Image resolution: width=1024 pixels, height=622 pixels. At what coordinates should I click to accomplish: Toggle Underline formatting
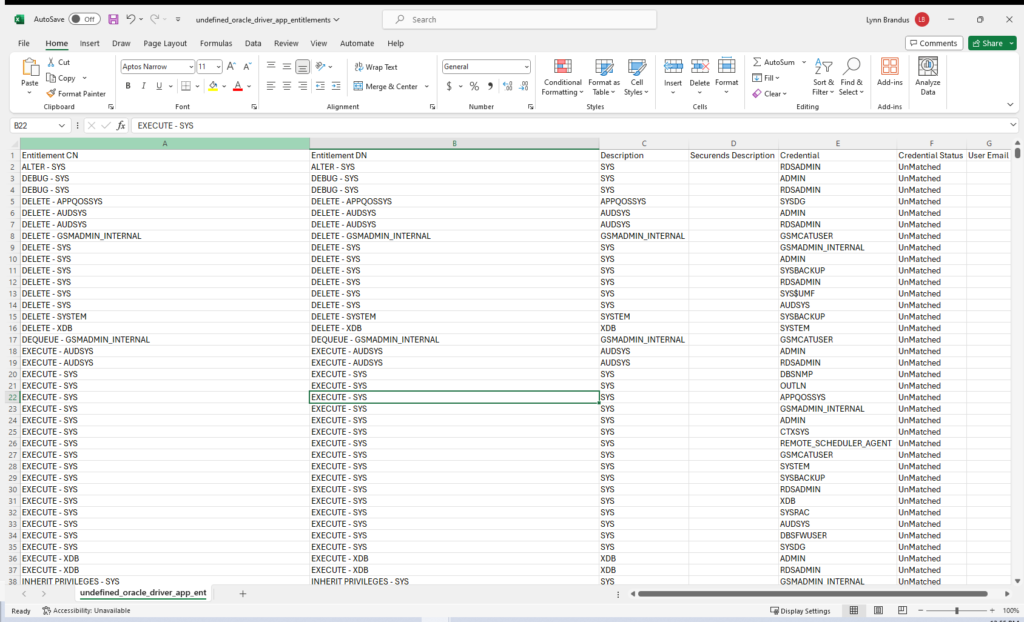159,86
